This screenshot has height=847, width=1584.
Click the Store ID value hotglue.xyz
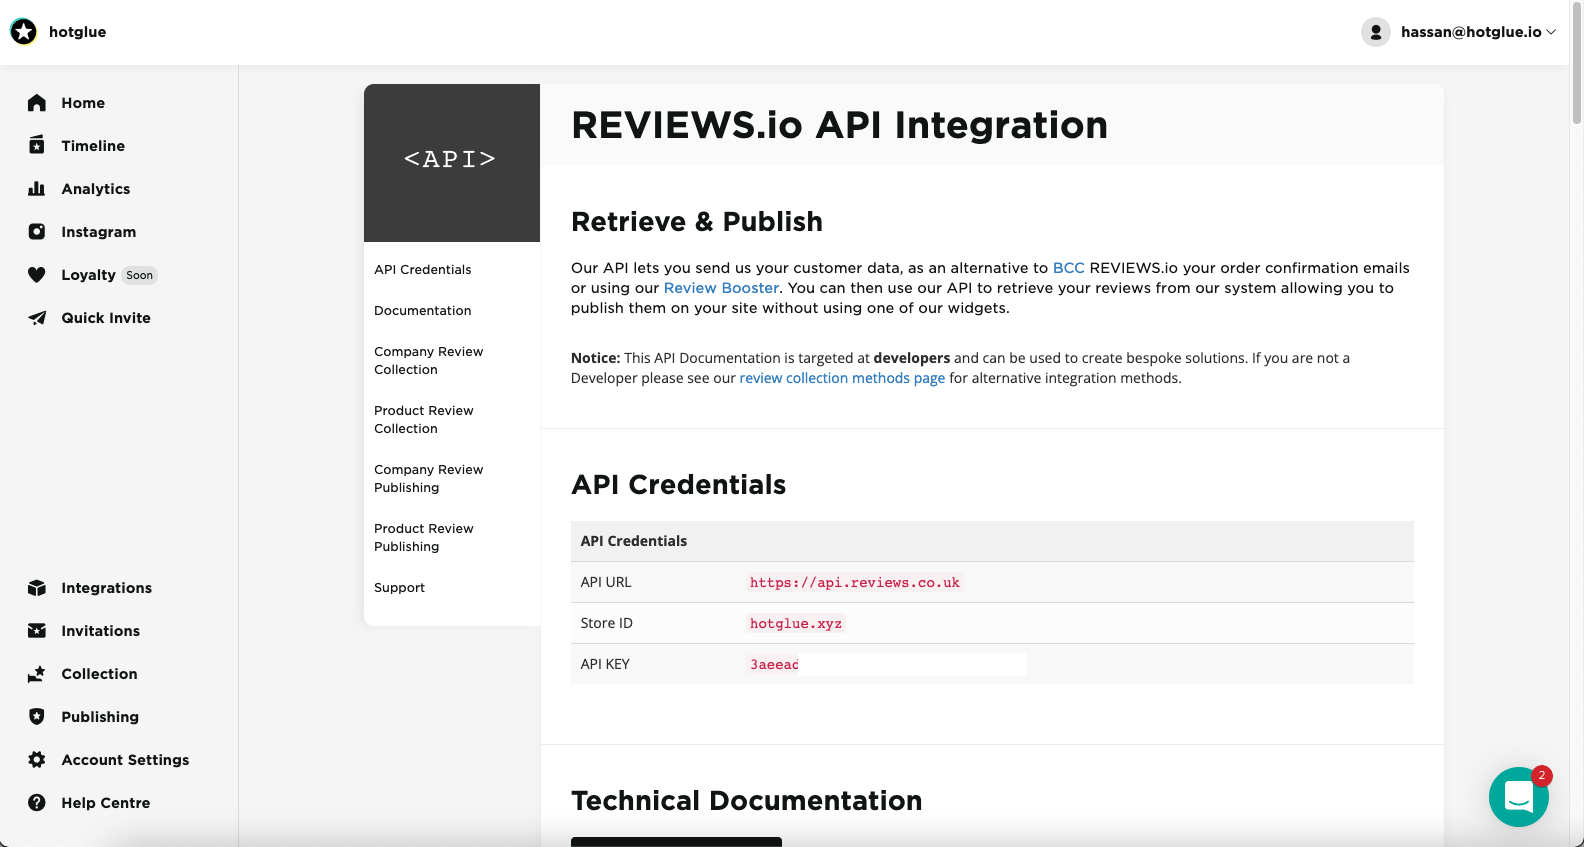coord(796,624)
